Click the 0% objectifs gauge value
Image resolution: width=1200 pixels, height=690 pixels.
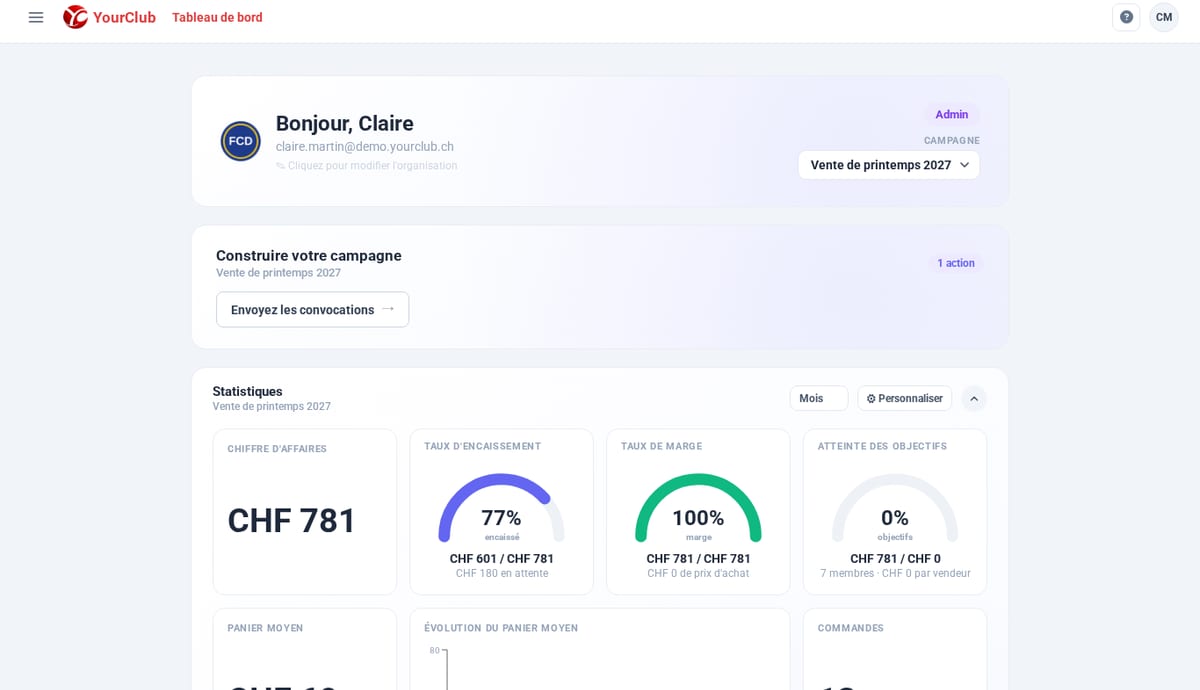tap(895, 518)
